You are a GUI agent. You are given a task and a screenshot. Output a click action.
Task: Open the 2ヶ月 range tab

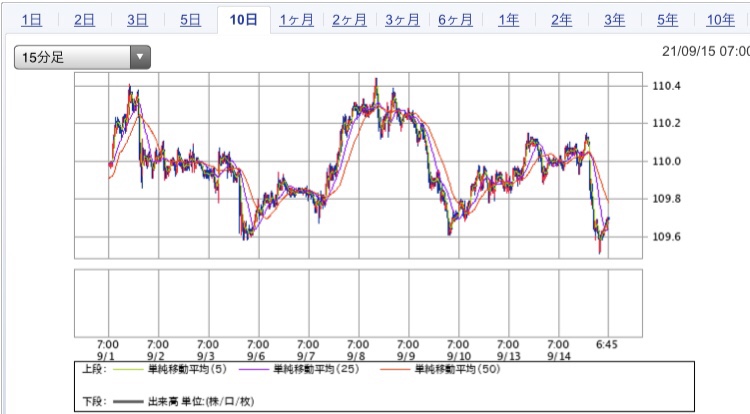coord(349,20)
